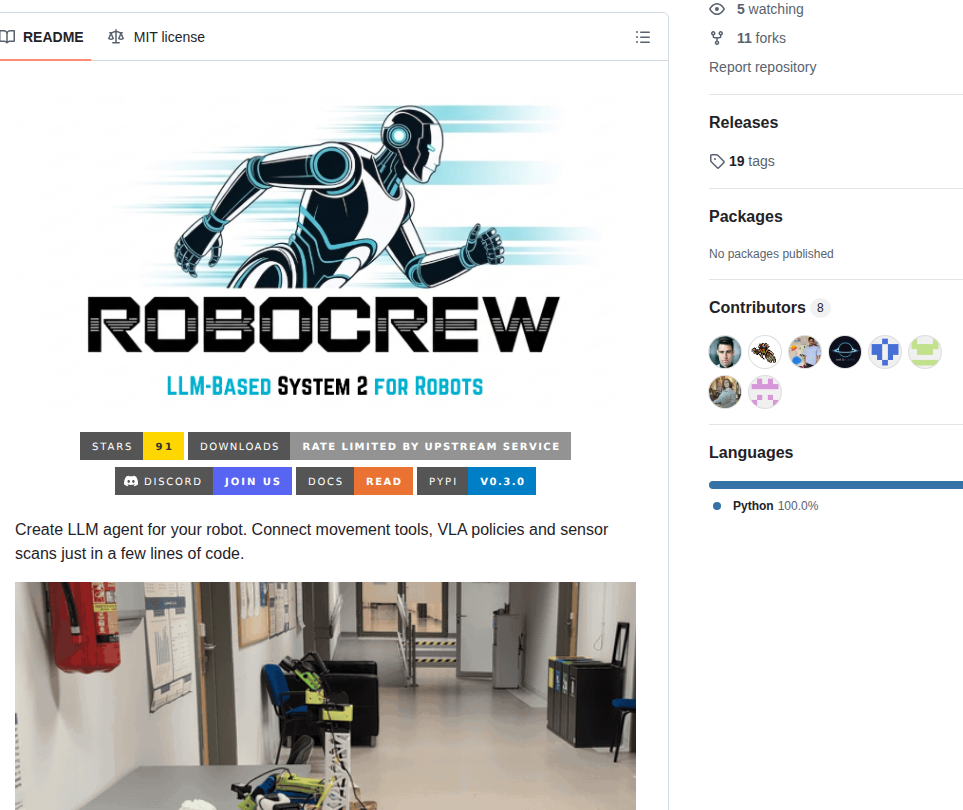Open the 5 watching link
Screen dimensions: 963x810
tap(770, 9)
